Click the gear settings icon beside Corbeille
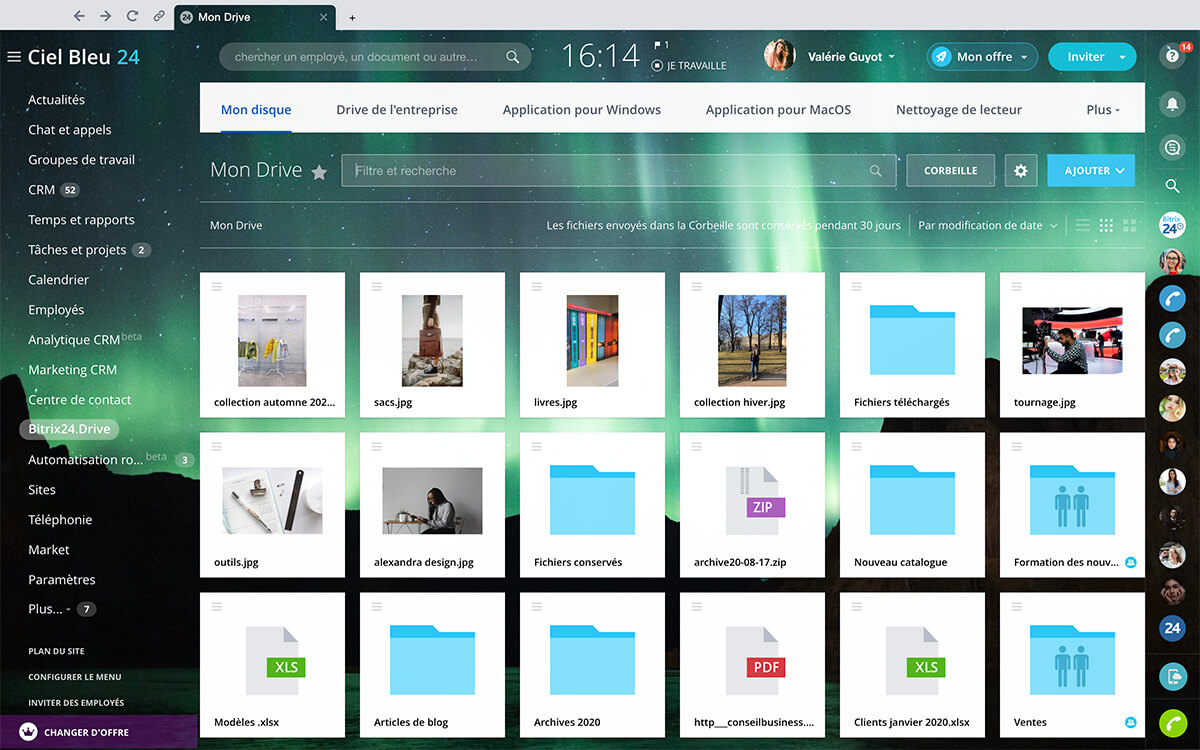The width and height of the screenshot is (1200, 750). (1020, 171)
